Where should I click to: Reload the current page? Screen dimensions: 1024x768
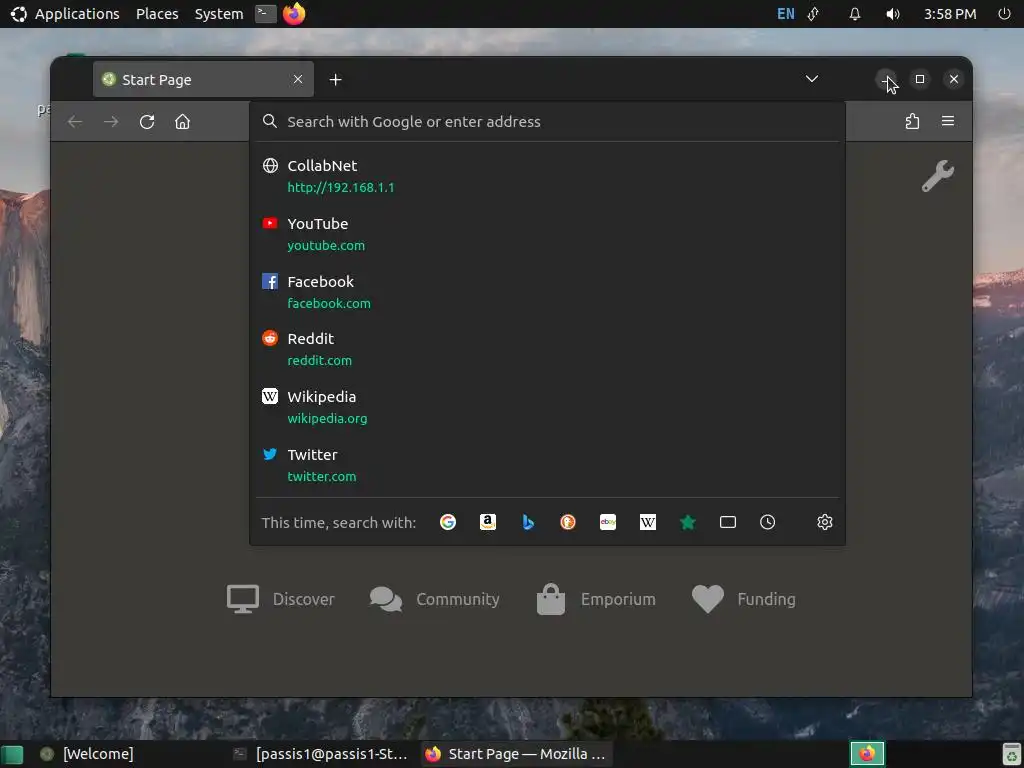[147, 121]
